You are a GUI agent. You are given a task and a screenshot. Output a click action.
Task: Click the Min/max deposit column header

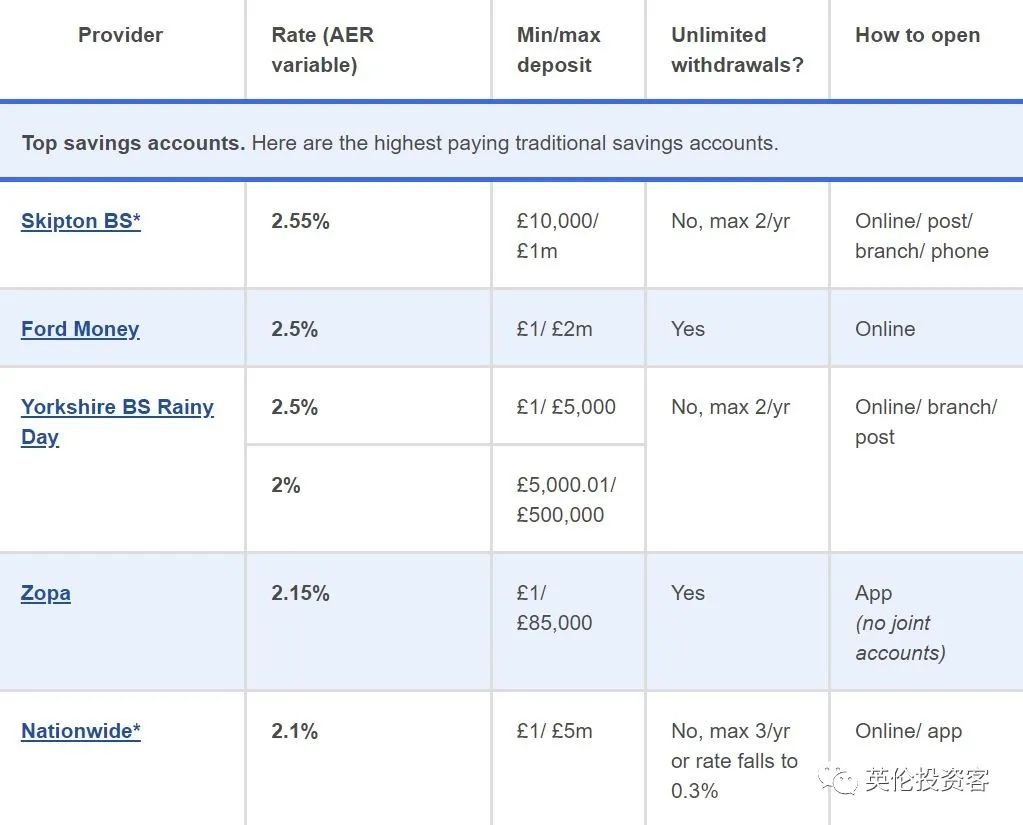(558, 50)
